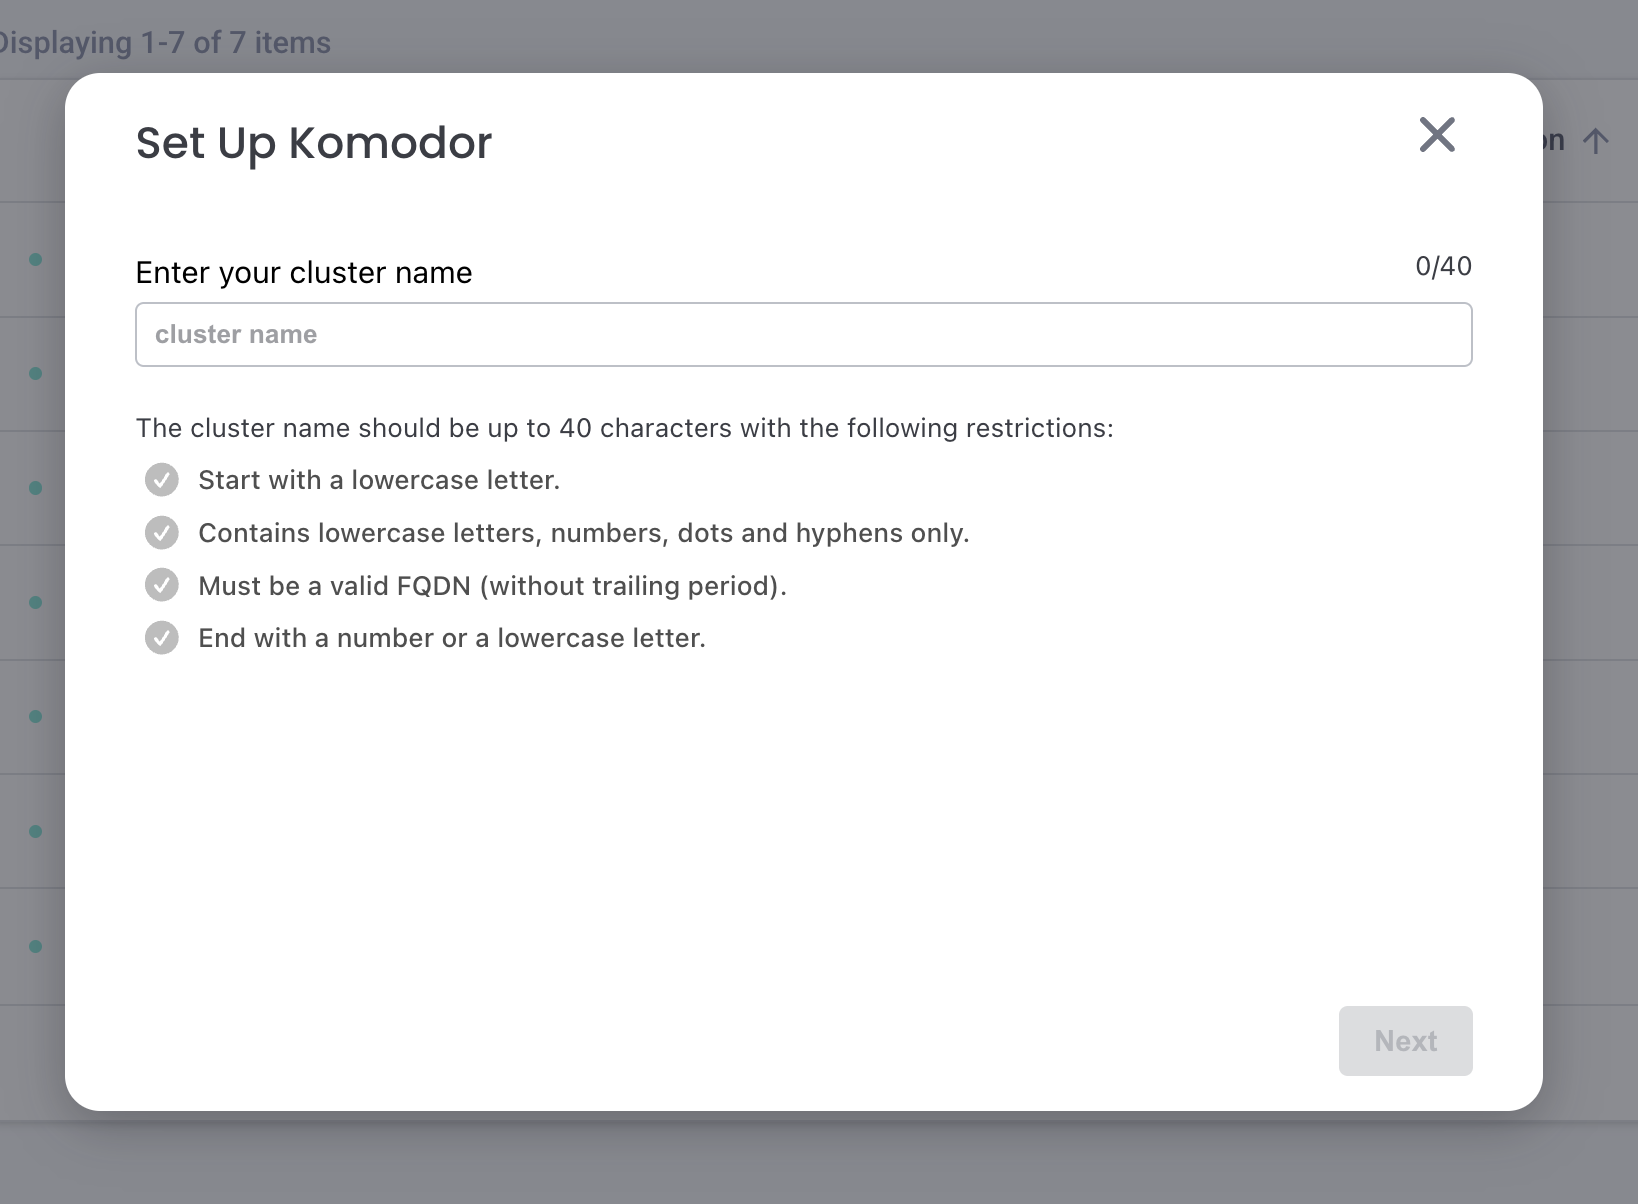Click 'Displaying 1-7 of 7 items' text
This screenshot has width=1638, height=1204.
(x=165, y=43)
